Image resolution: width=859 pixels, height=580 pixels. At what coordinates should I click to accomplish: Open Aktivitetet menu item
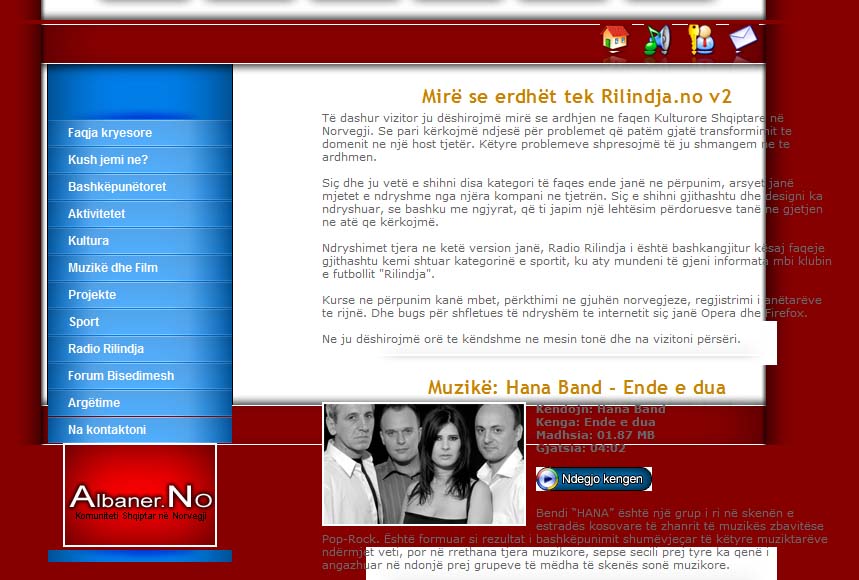pos(140,214)
